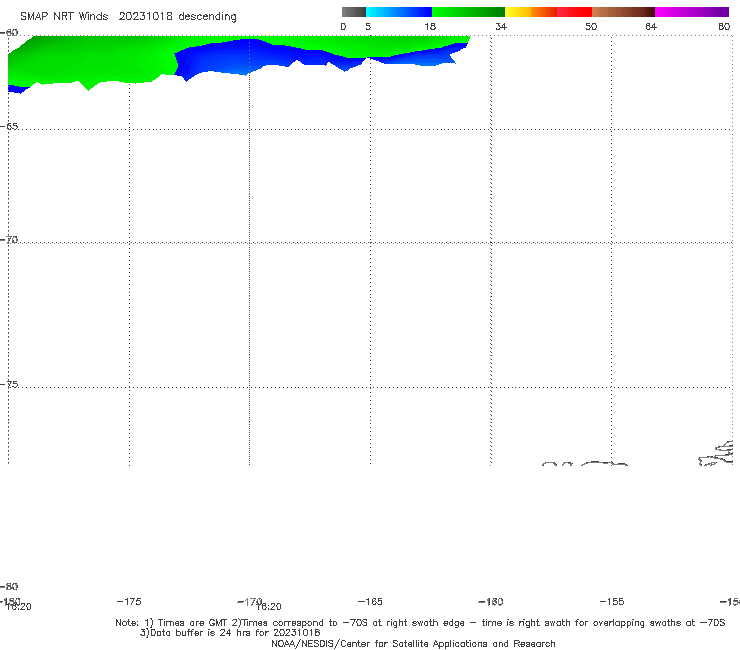Viewport: 740px width, 650px height.
Task: Click the latitude label "-75"
Action: pos(9,384)
